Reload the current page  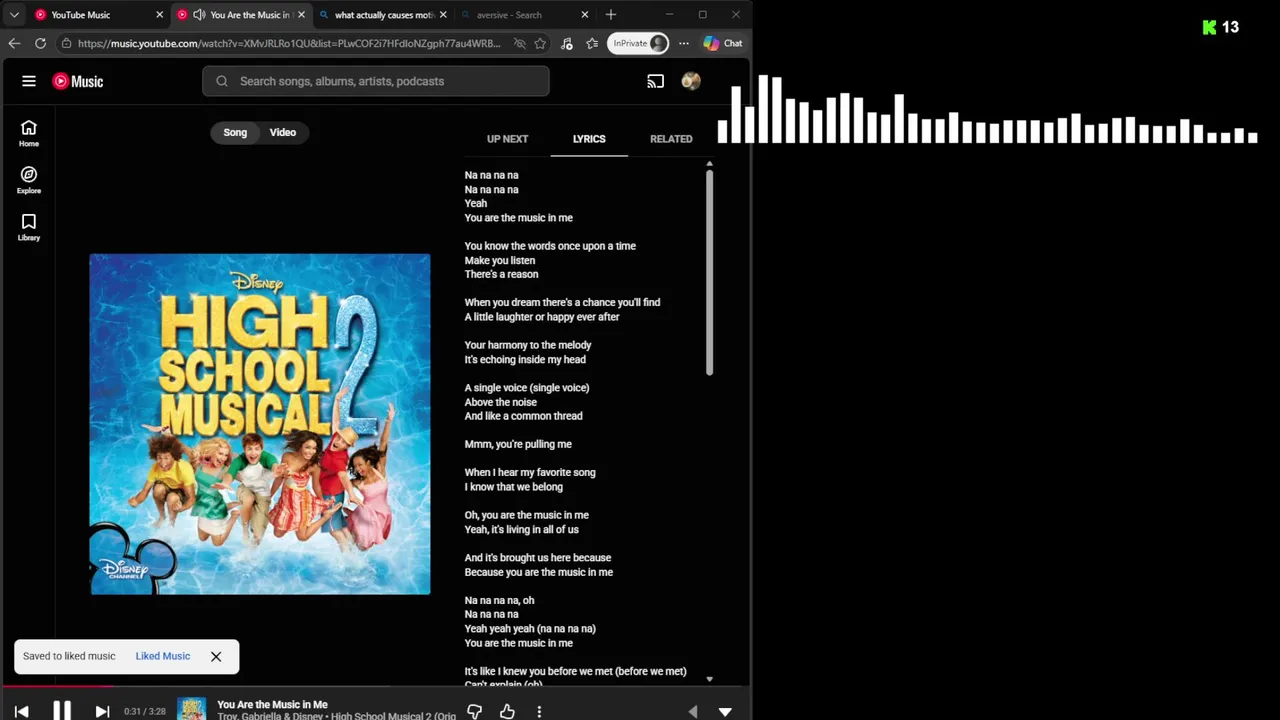pos(40,43)
